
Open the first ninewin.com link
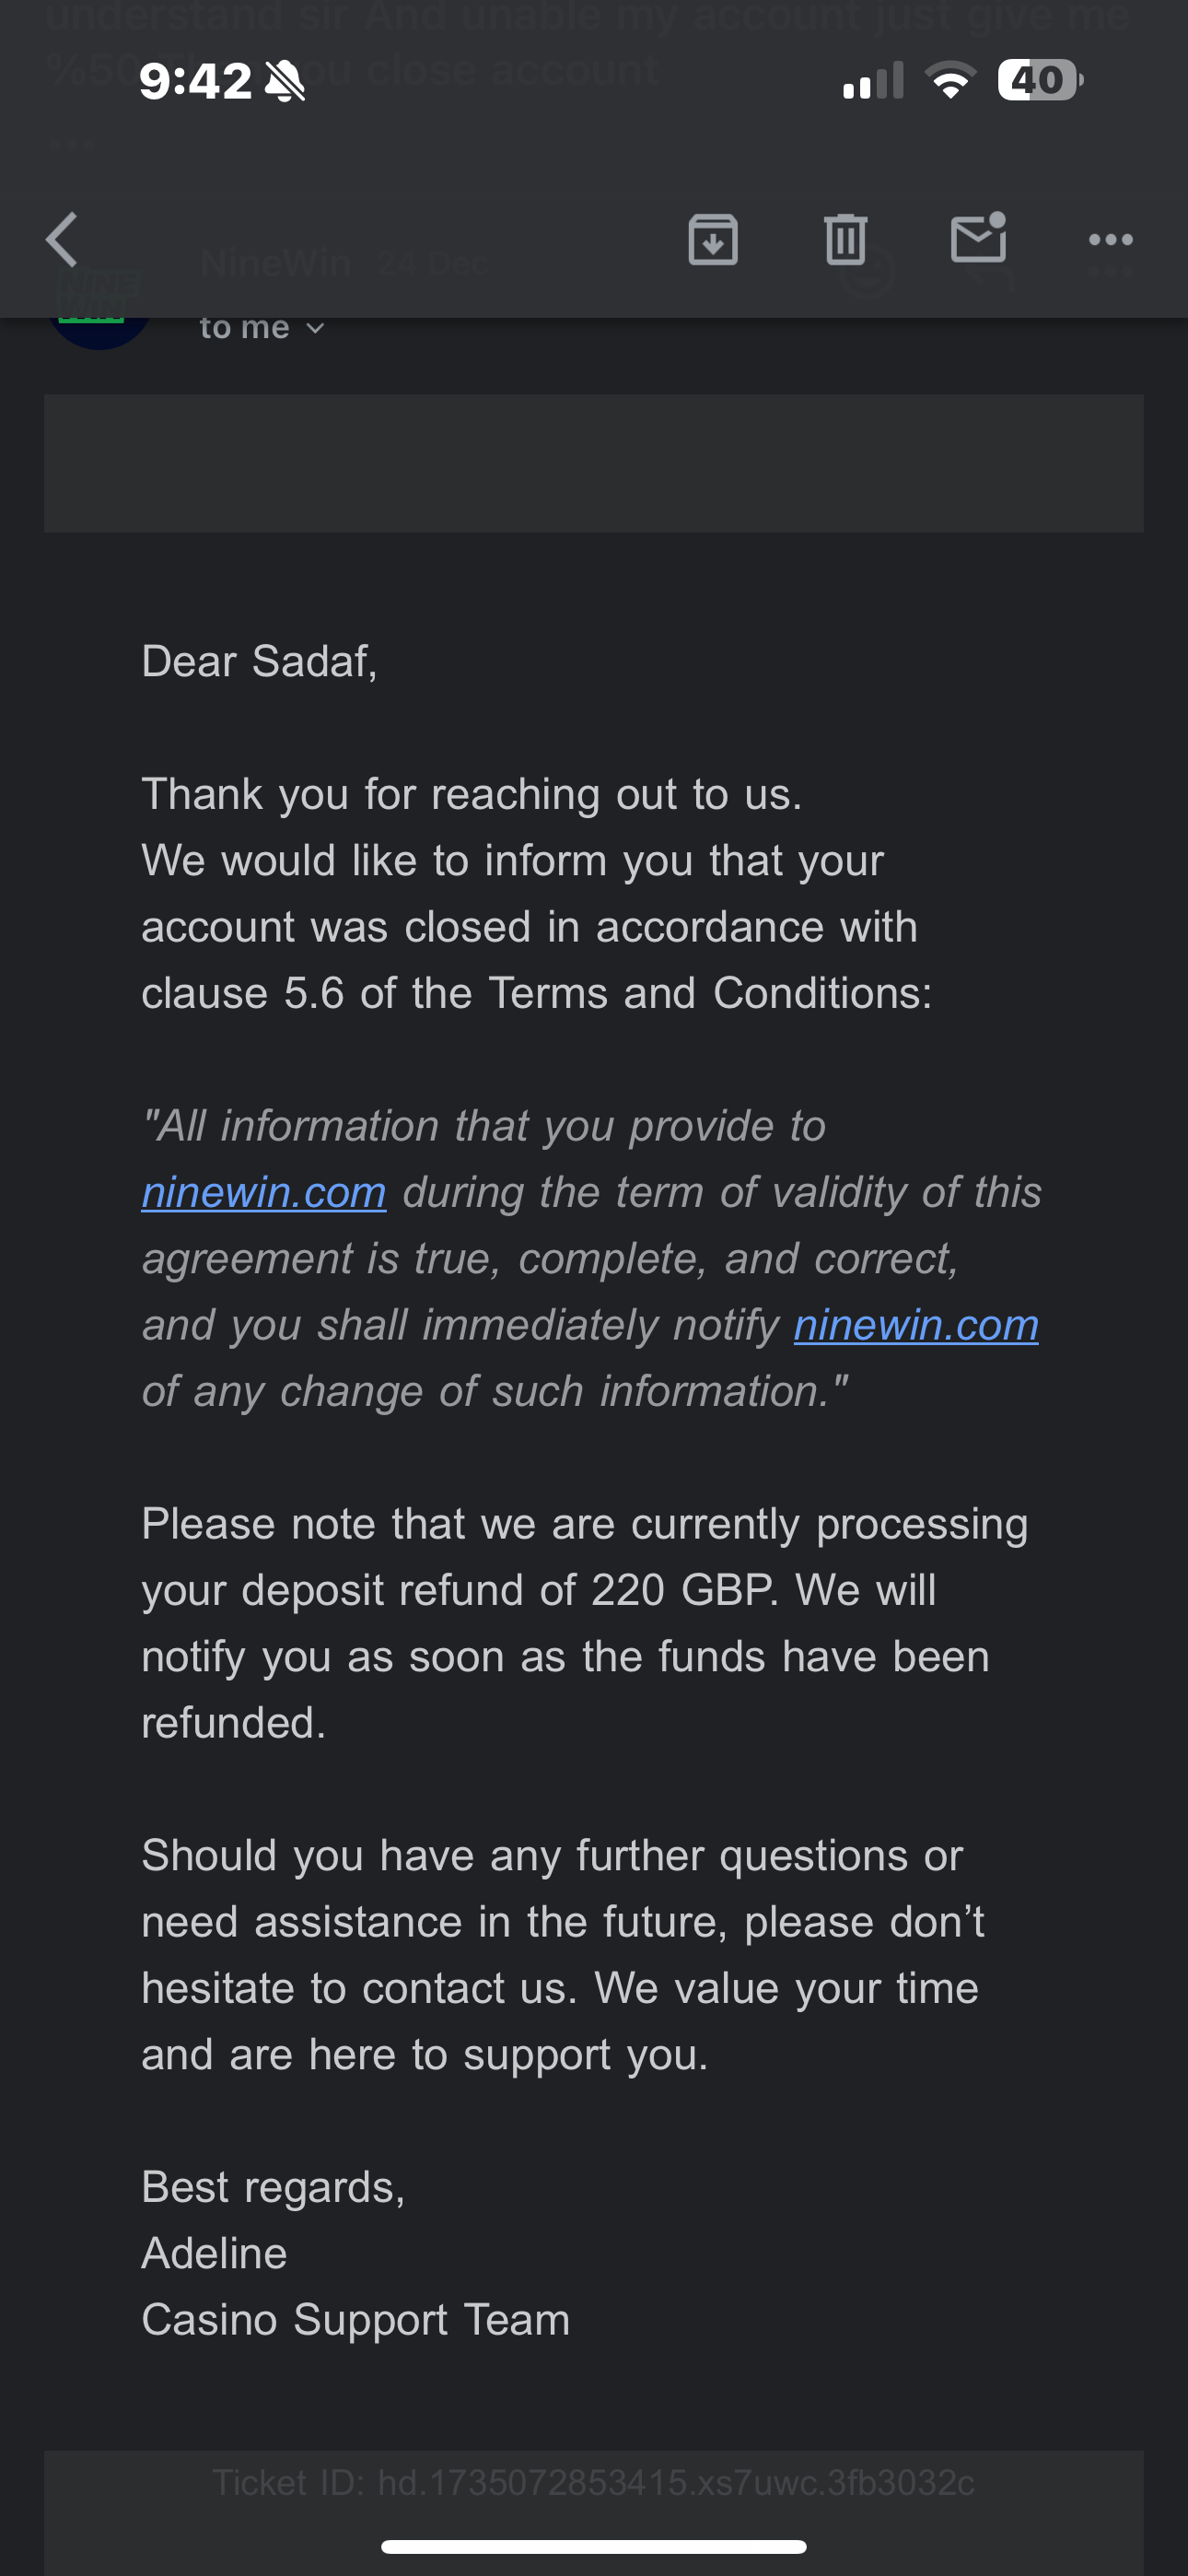pos(264,1192)
